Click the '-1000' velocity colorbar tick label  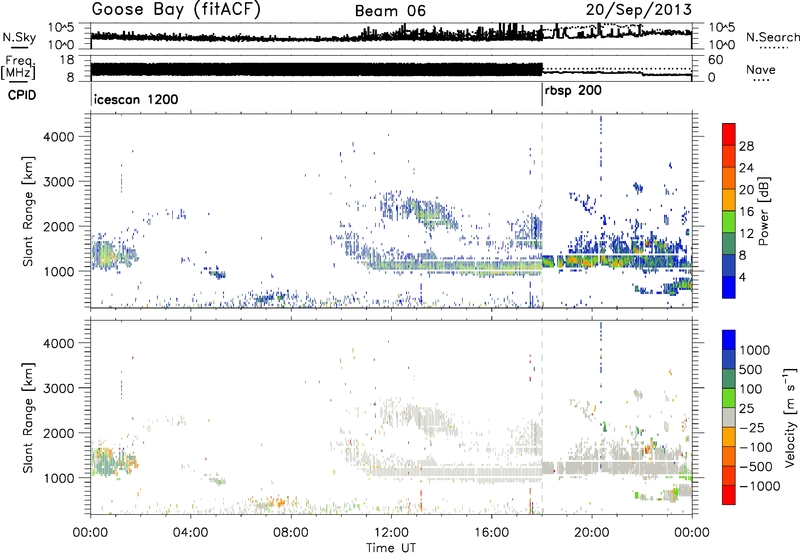click(759, 486)
